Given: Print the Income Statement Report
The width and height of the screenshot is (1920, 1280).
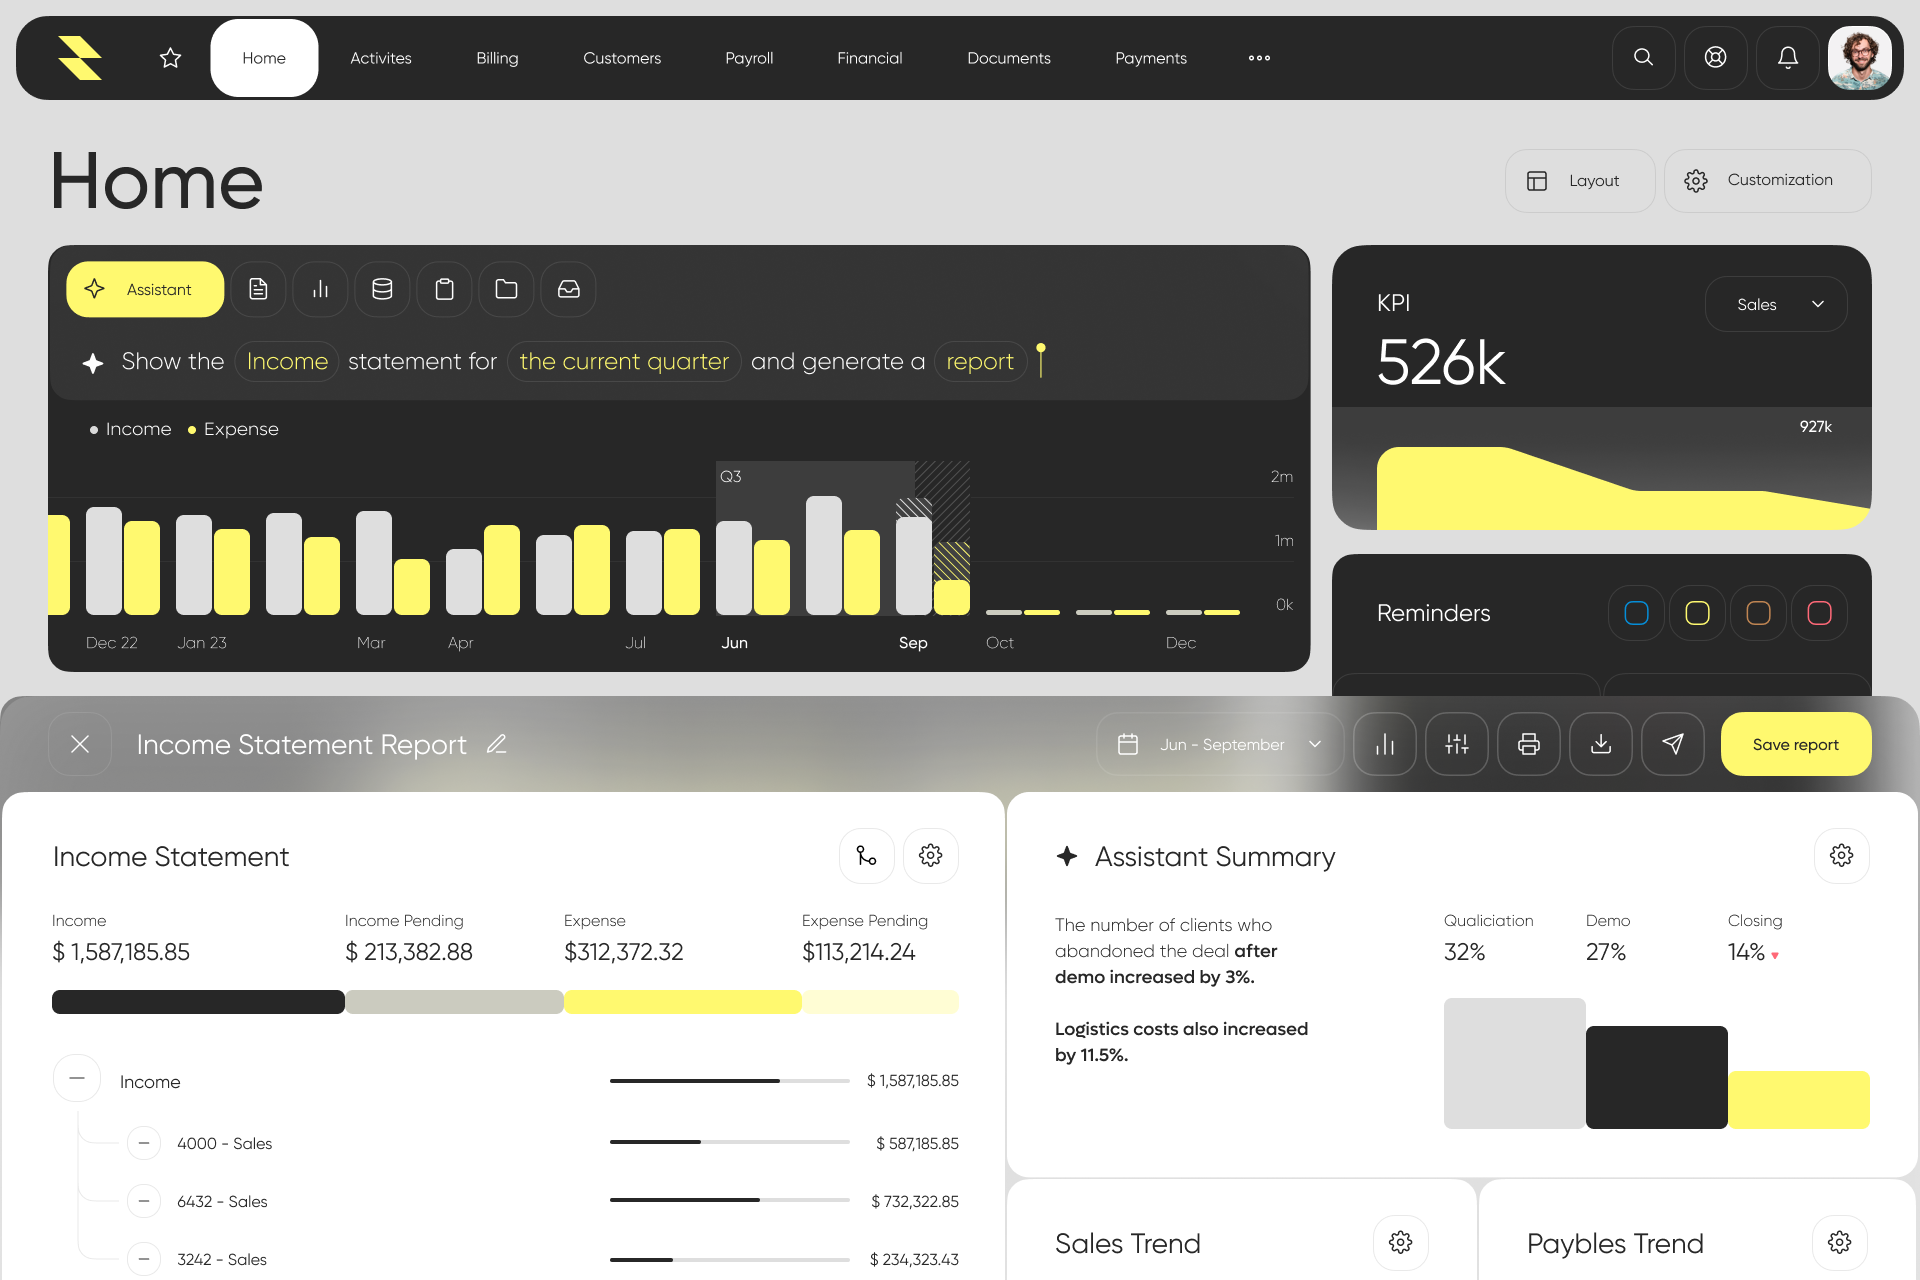Looking at the screenshot, I should click(1528, 744).
